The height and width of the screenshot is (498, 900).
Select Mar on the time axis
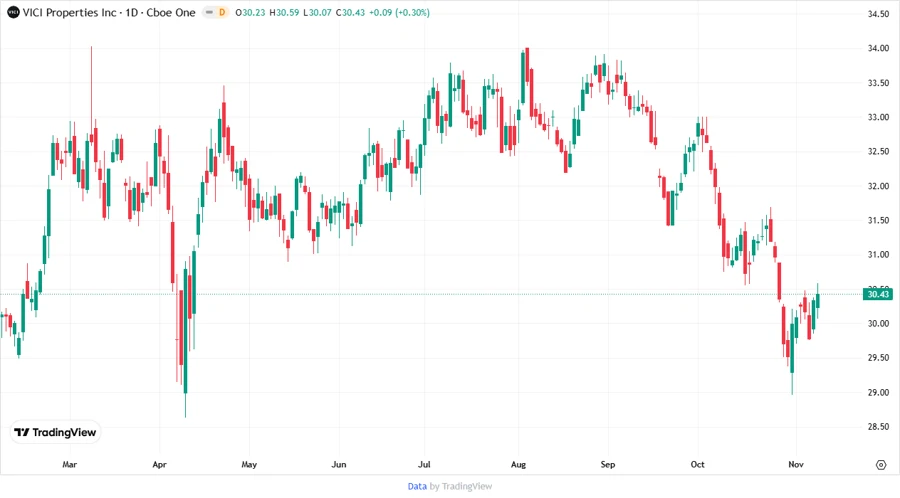[69, 464]
